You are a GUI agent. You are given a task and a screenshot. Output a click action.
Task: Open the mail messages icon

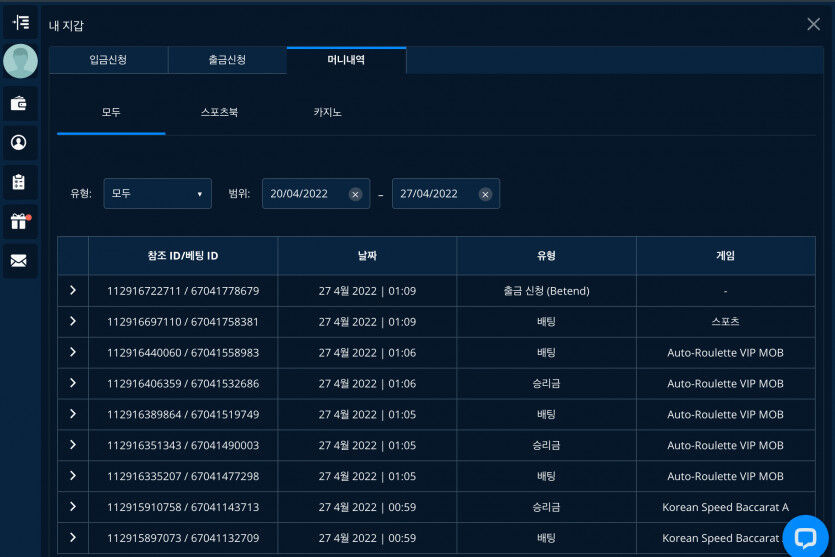[19, 261]
